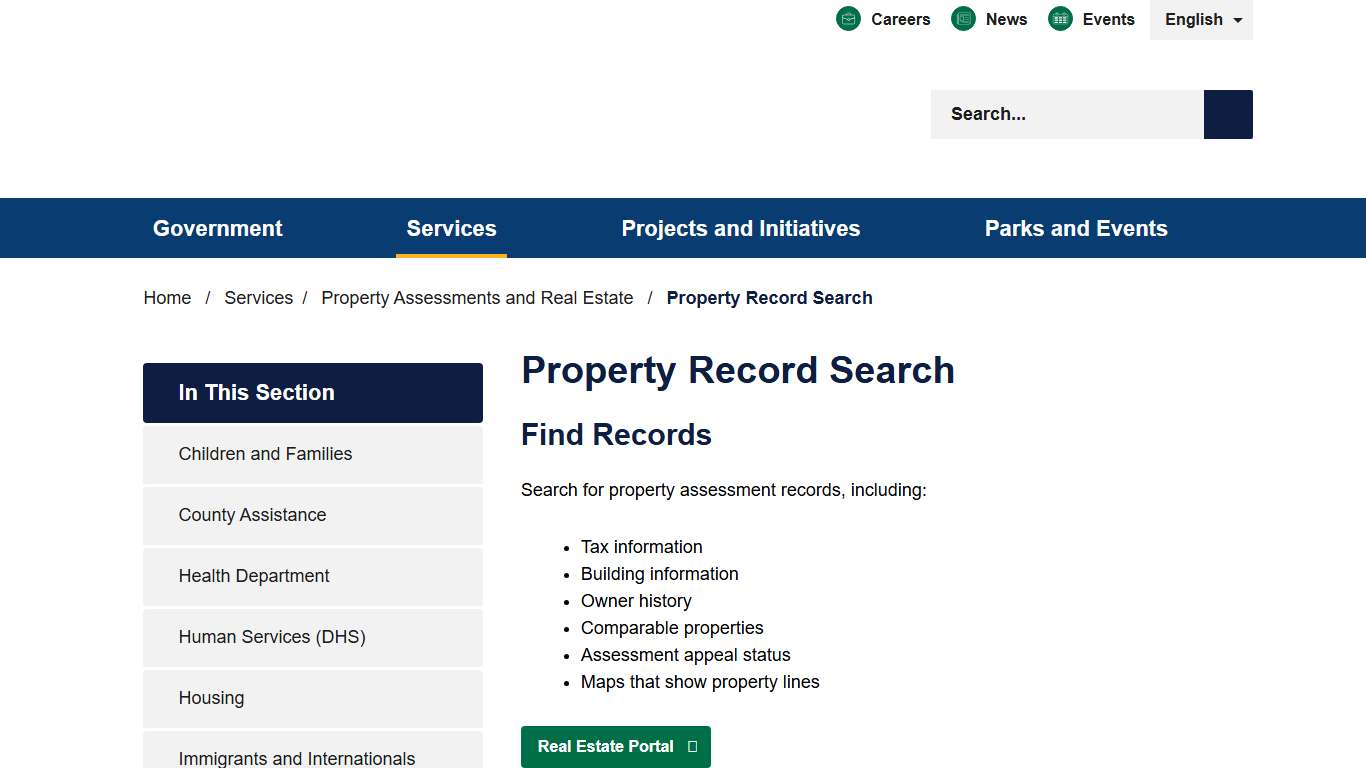Image resolution: width=1366 pixels, height=768 pixels.
Task: Open the Government navigation menu
Action: pyautogui.click(x=217, y=228)
